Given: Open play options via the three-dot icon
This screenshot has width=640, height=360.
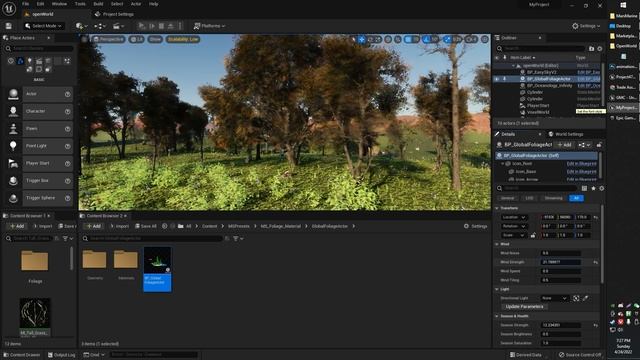Looking at the screenshot, I should (180, 26).
